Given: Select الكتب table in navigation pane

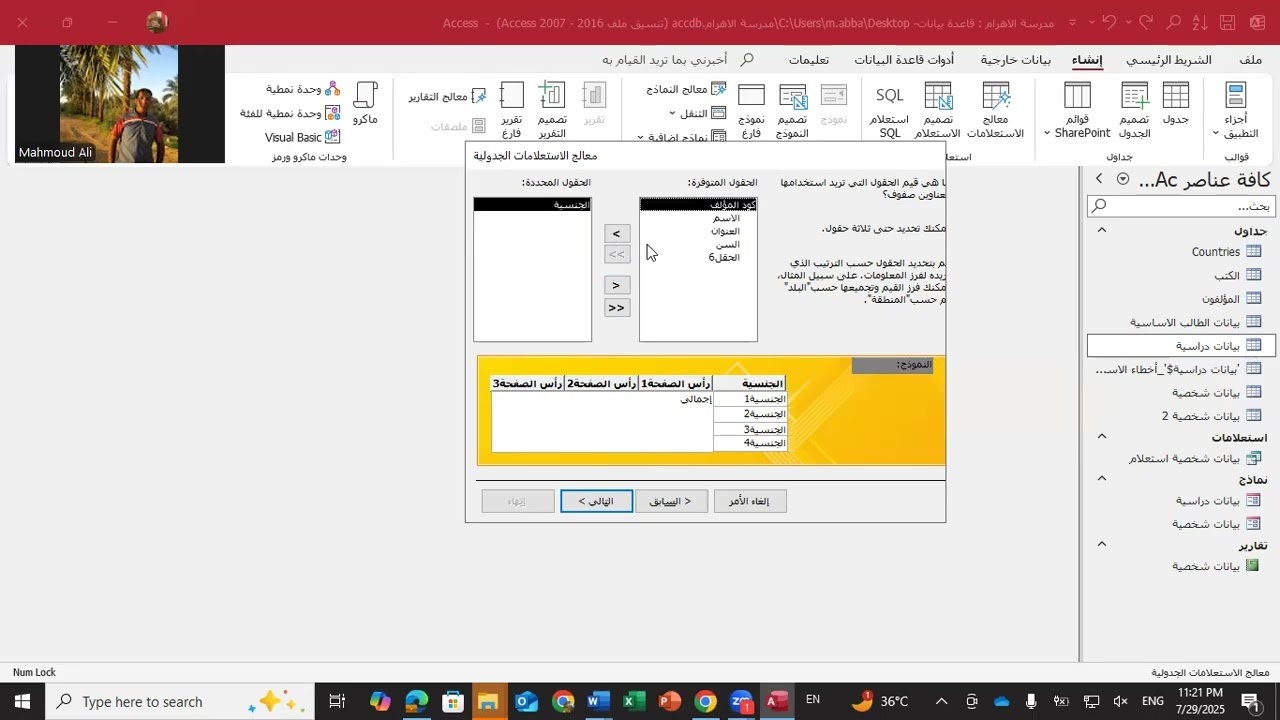Looking at the screenshot, I should 1181,275.
